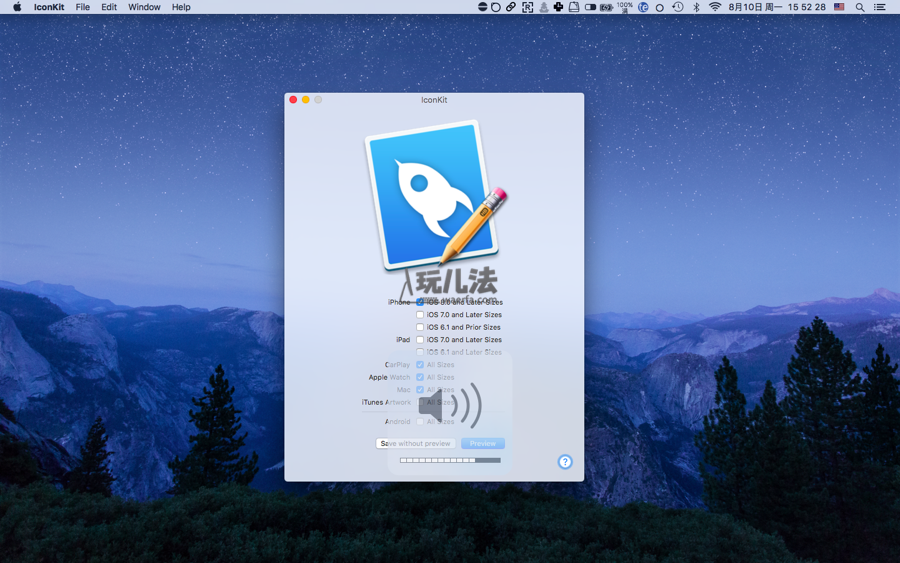900x563 pixels.
Task: Click the chain-link icon in menu bar
Action: [x=510, y=7]
